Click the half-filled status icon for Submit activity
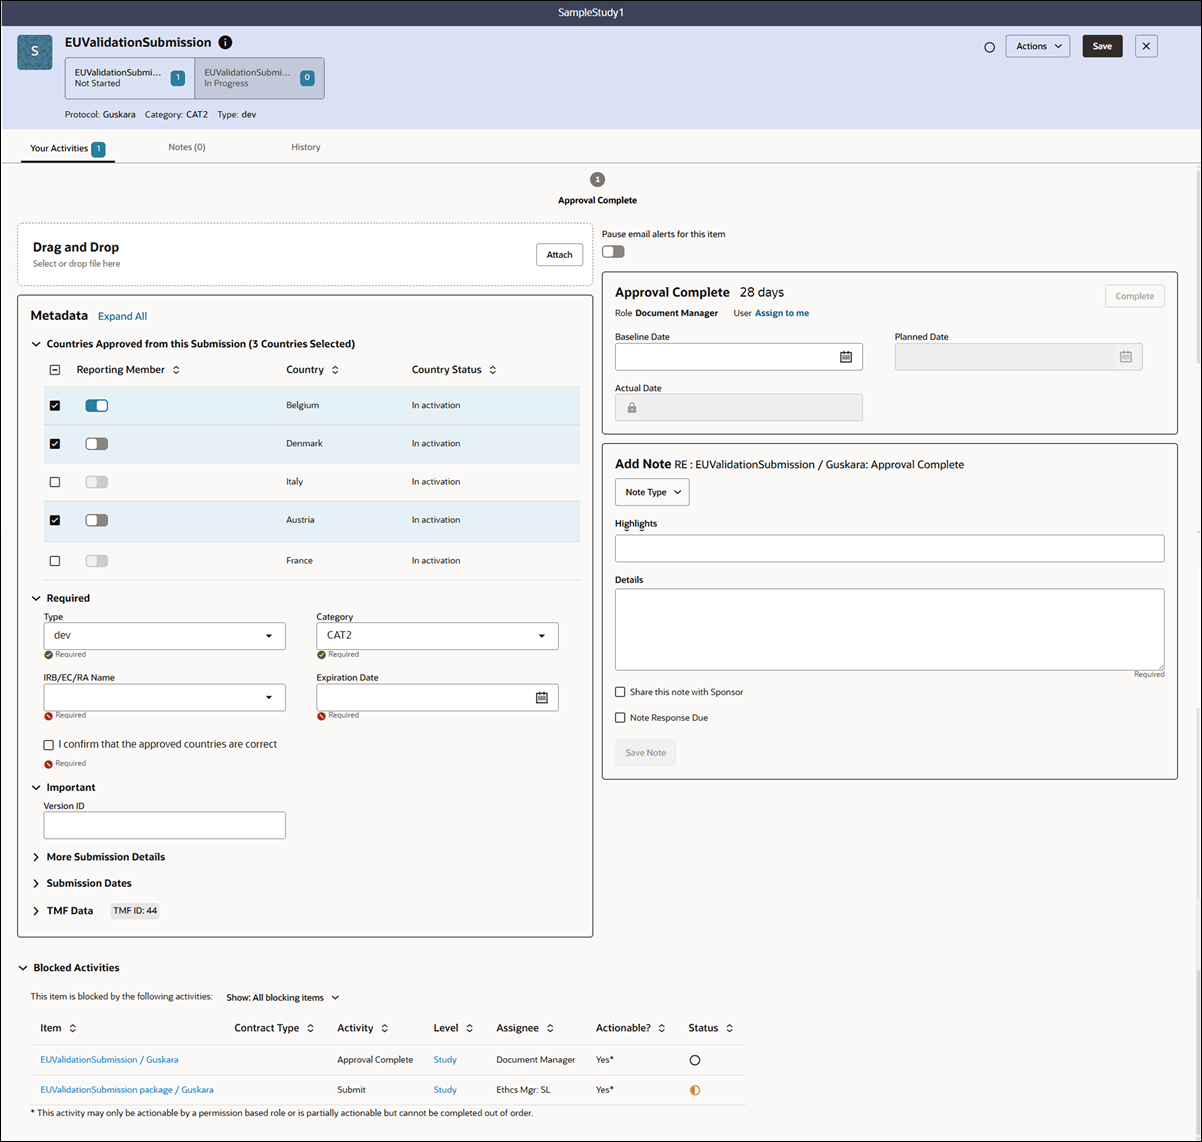 click(695, 1089)
